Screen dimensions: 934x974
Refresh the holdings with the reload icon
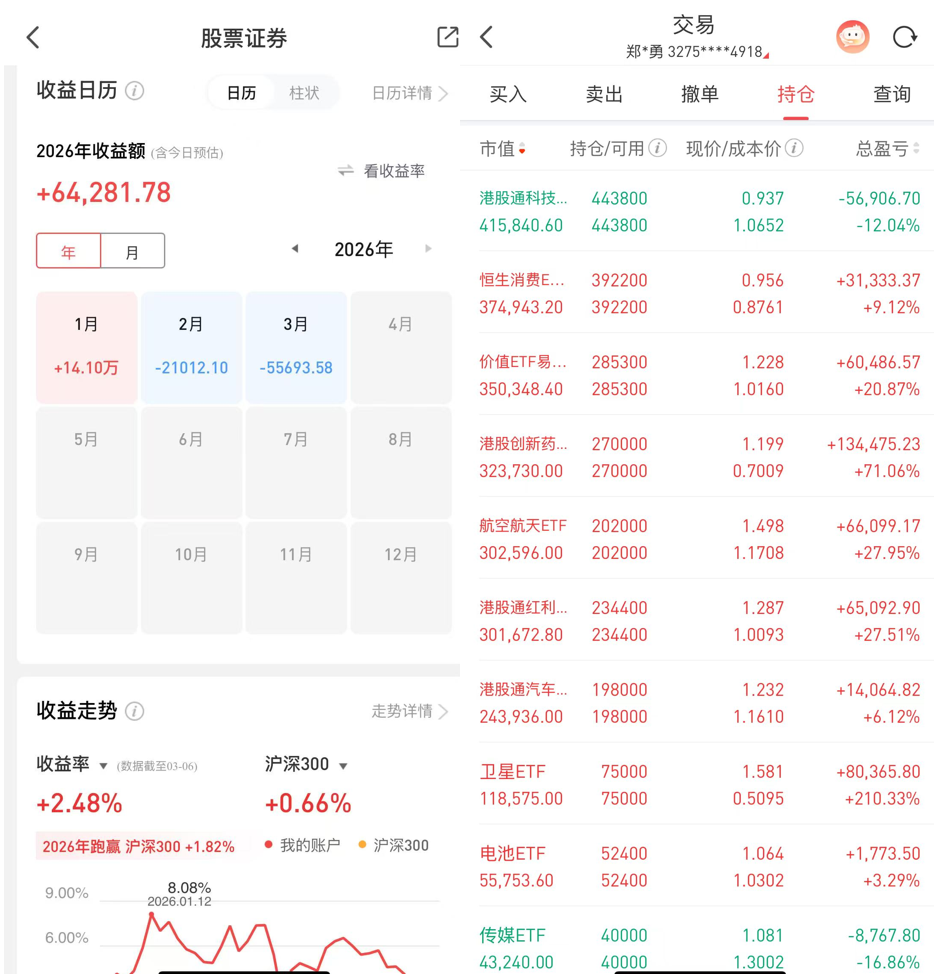click(905, 37)
